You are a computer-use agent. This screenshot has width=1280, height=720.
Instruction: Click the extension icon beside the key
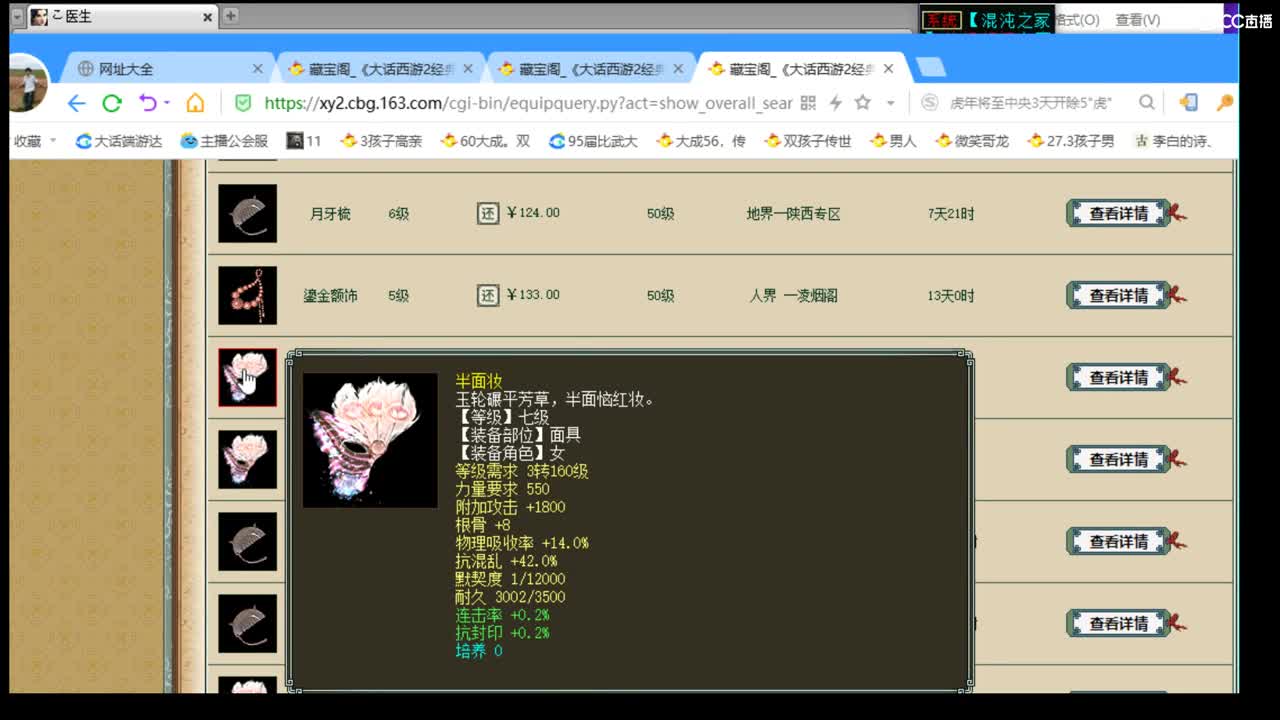click(x=1188, y=102)
